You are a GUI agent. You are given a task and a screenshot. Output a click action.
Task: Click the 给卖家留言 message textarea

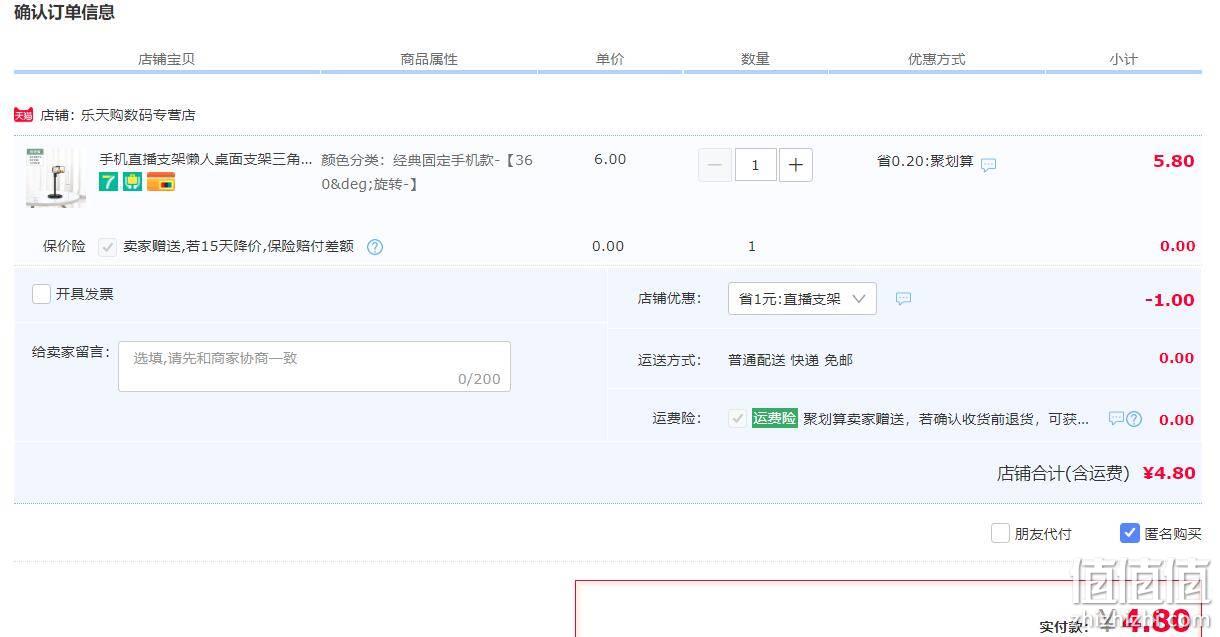click(x=314, y=366)
